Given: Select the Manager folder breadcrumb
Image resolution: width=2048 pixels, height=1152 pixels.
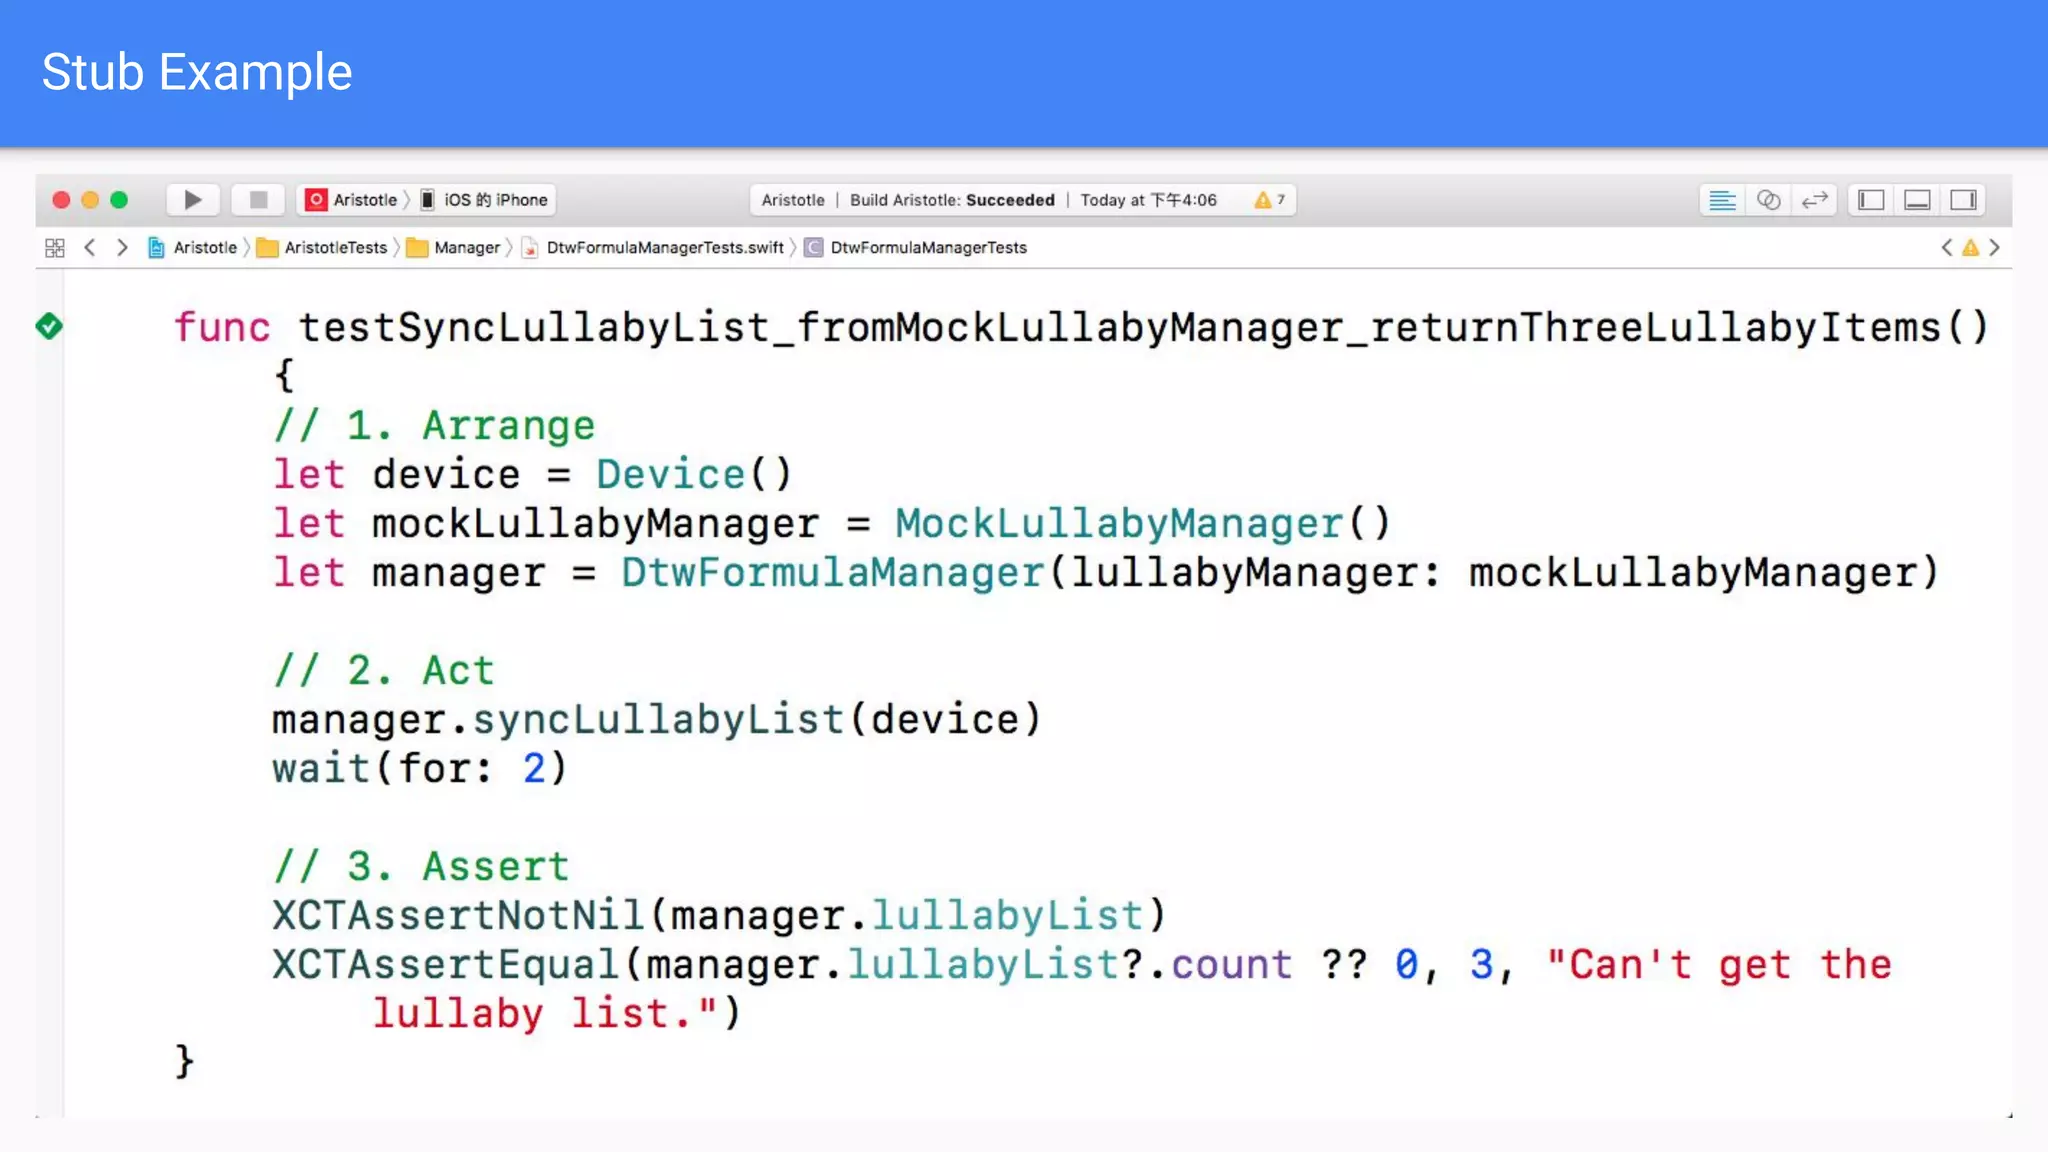Looking at the screenshot, I should tap(466, 248).
